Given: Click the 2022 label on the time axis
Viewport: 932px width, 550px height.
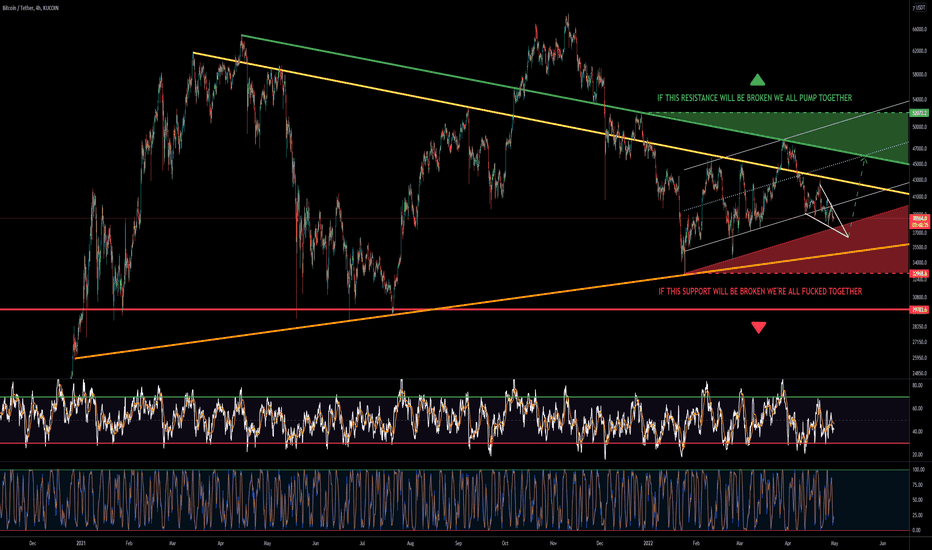Looking at the screenshot, I should [x=648, y=543].
